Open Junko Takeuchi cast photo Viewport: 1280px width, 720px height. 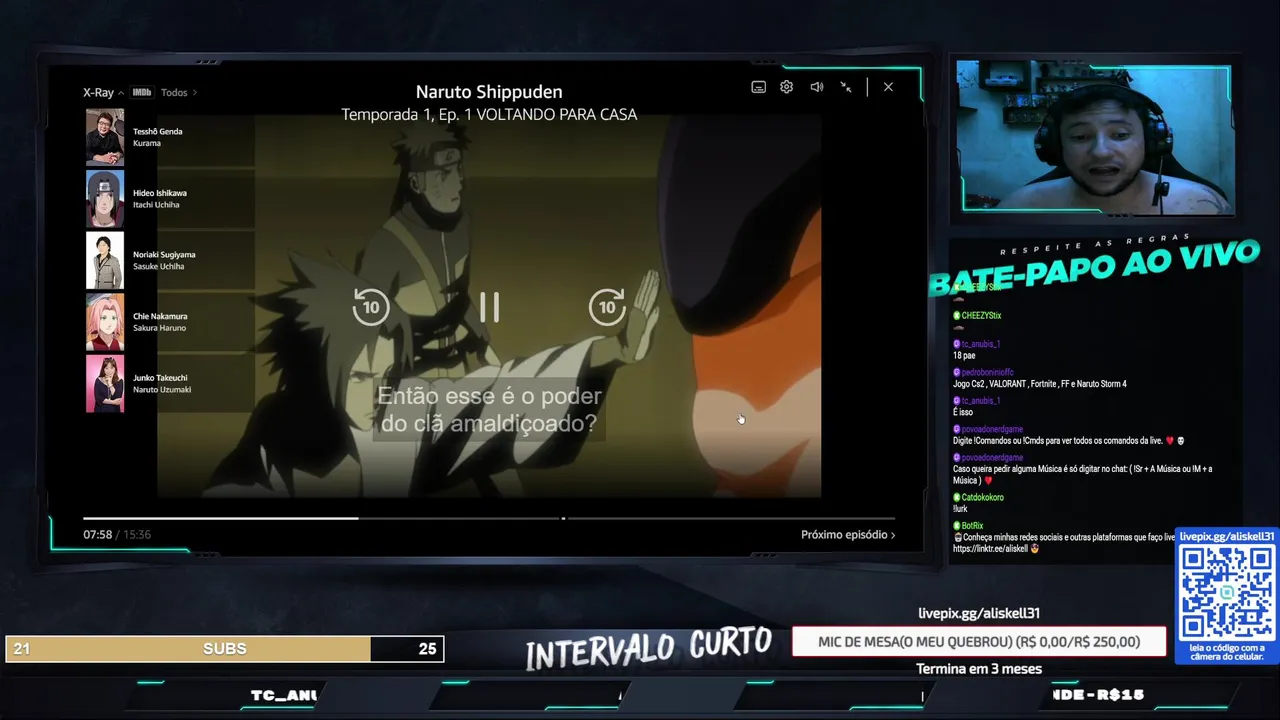pyautogui.click(x=105, y=384)
